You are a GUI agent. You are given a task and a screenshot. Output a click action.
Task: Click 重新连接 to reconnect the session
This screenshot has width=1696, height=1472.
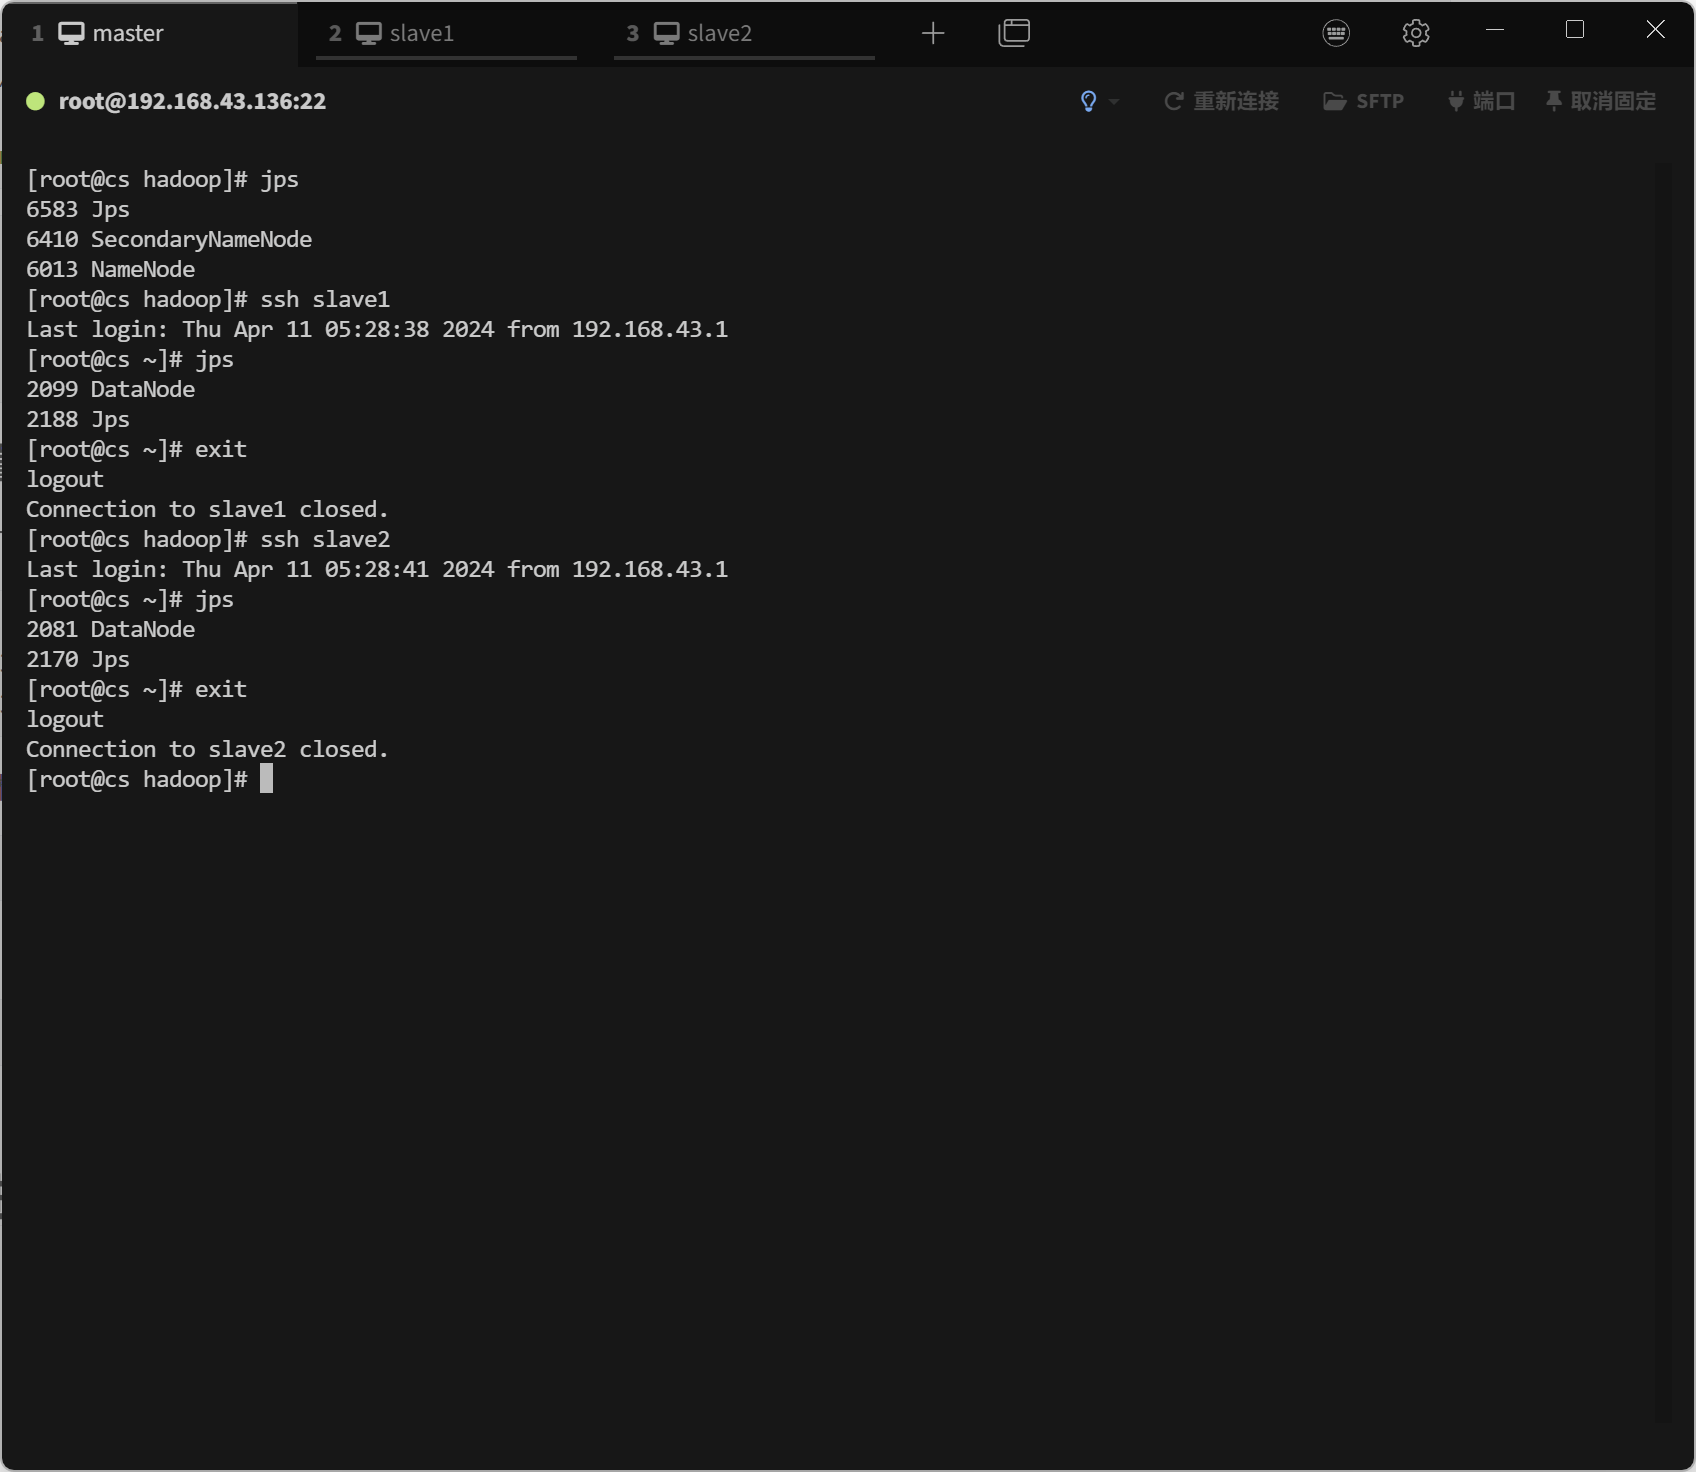1221,101
